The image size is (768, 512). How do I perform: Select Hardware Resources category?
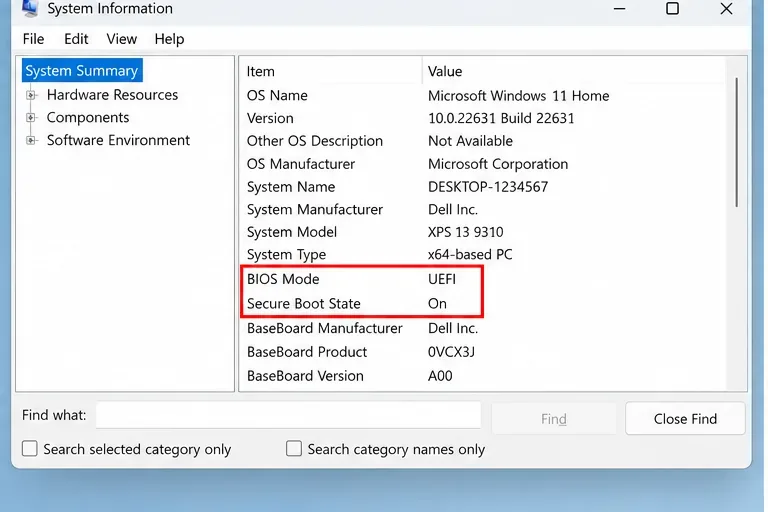coord(112,95)
